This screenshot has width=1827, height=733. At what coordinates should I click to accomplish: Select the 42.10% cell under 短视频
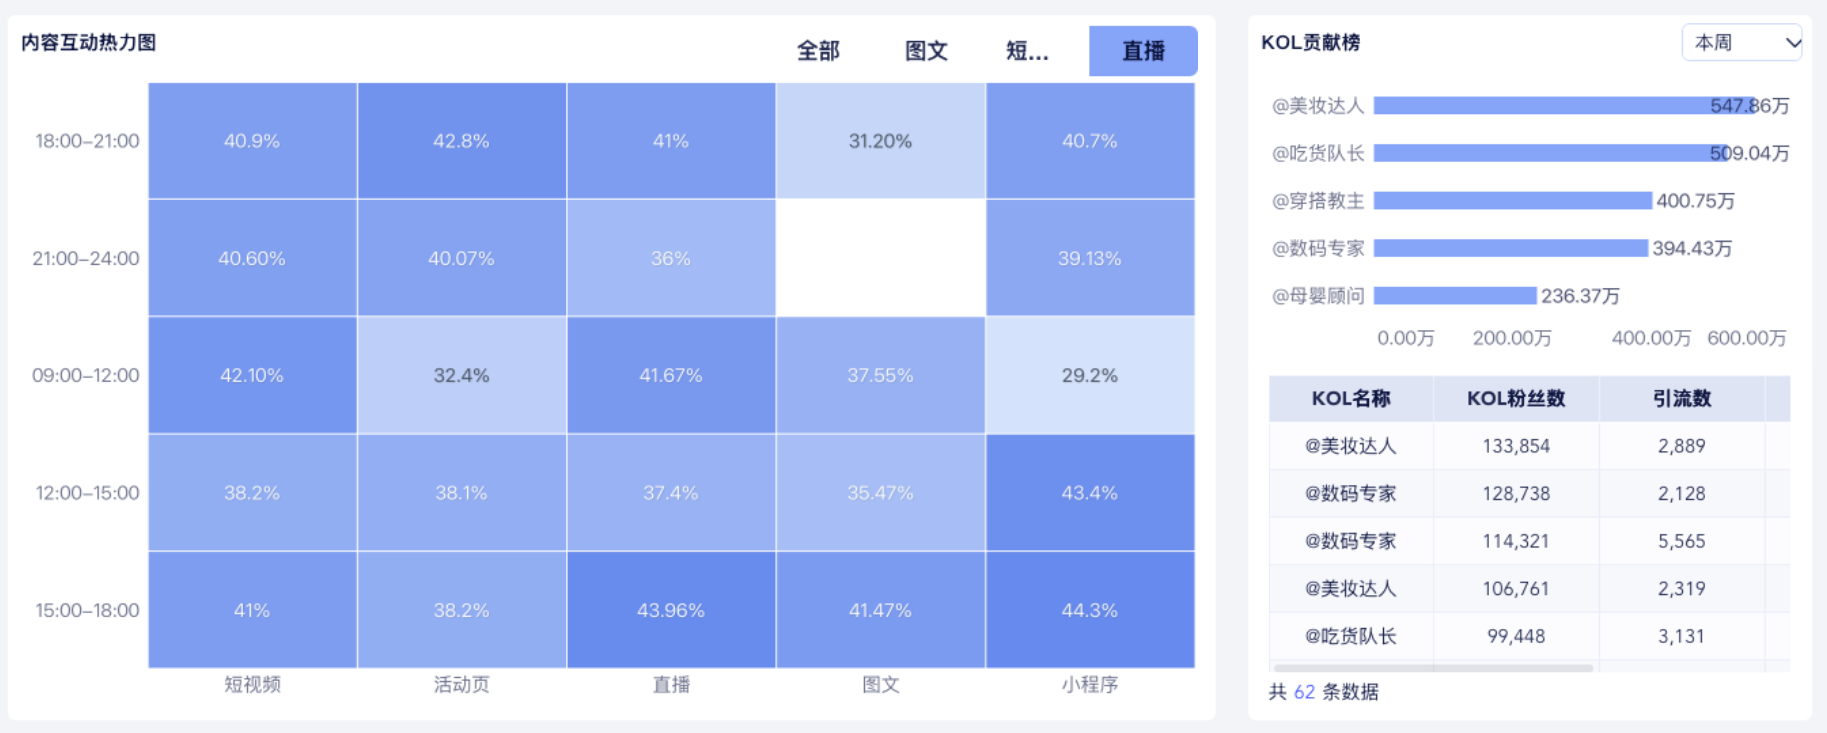[252, 375]
